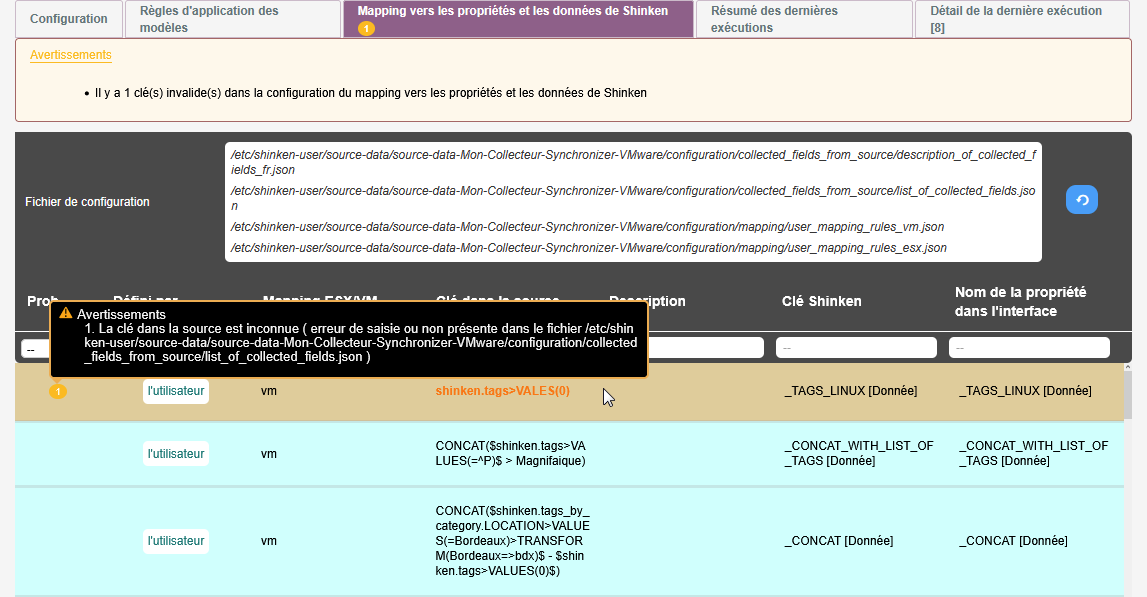Click the orange badge on the Mapping tab
This screenshot has width=1147, height=597.
(366, 28)
